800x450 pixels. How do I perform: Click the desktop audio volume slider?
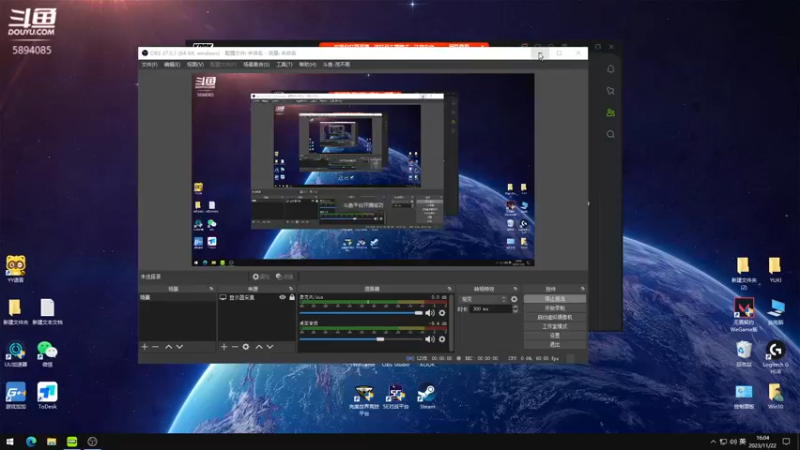coord(361,339)
